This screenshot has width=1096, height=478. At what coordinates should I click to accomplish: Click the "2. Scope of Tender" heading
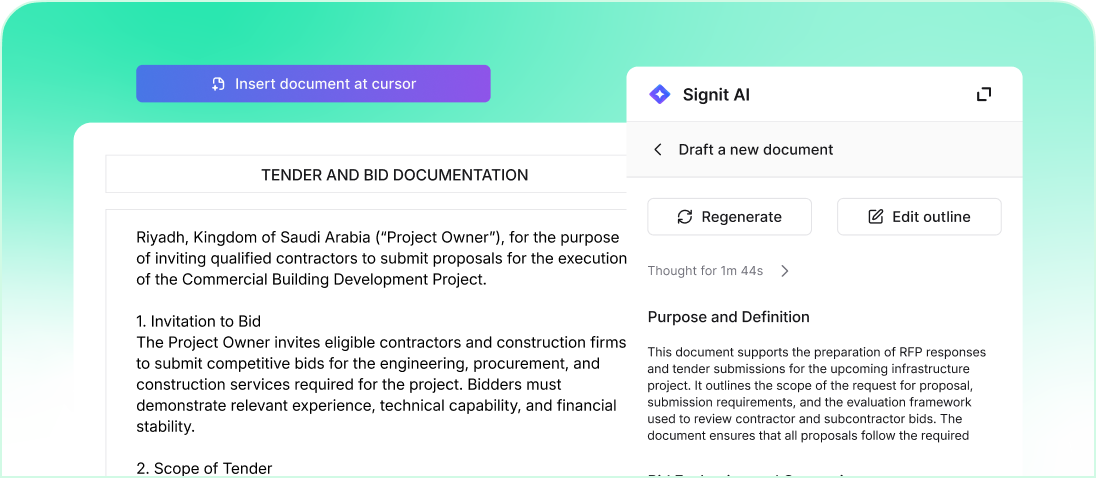pos(204,468)
